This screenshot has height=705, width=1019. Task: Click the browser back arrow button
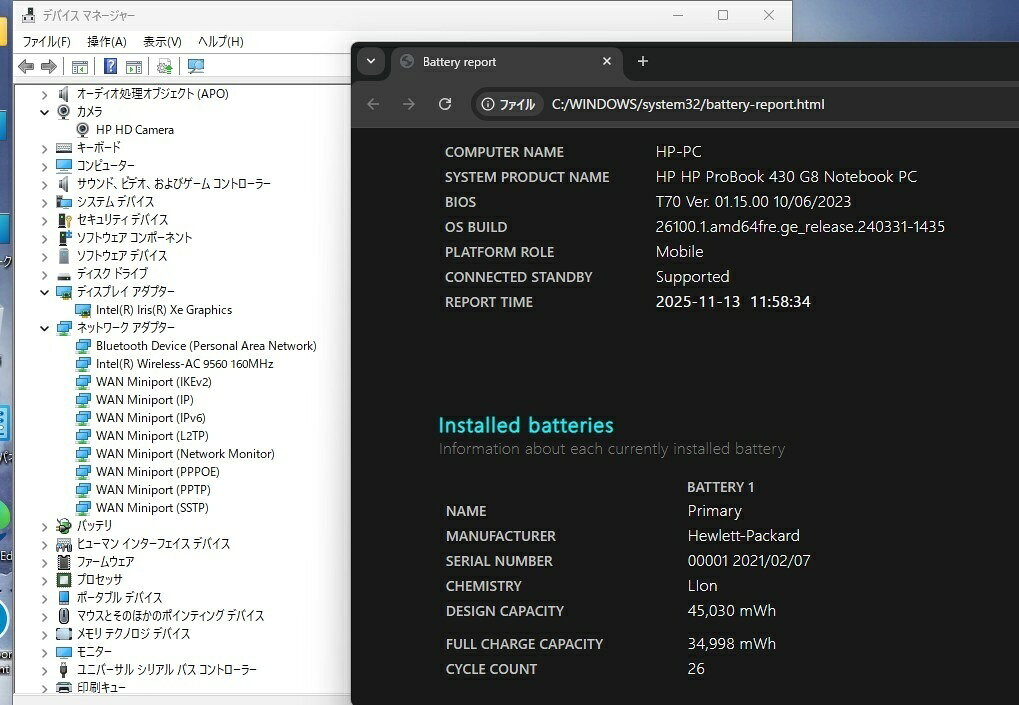(373, 104)
